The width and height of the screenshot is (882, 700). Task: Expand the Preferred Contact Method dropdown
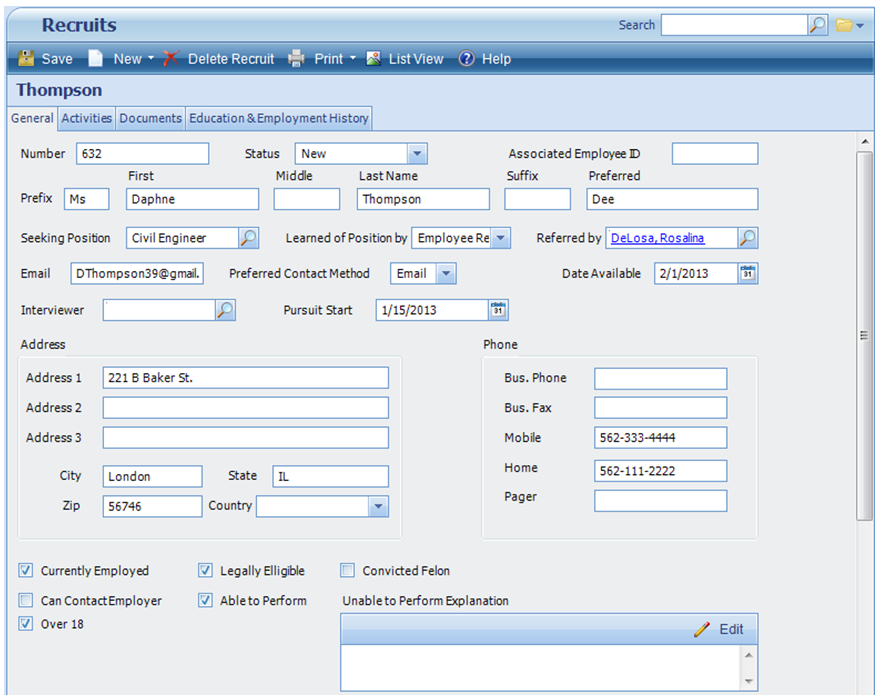pos(446,273)
